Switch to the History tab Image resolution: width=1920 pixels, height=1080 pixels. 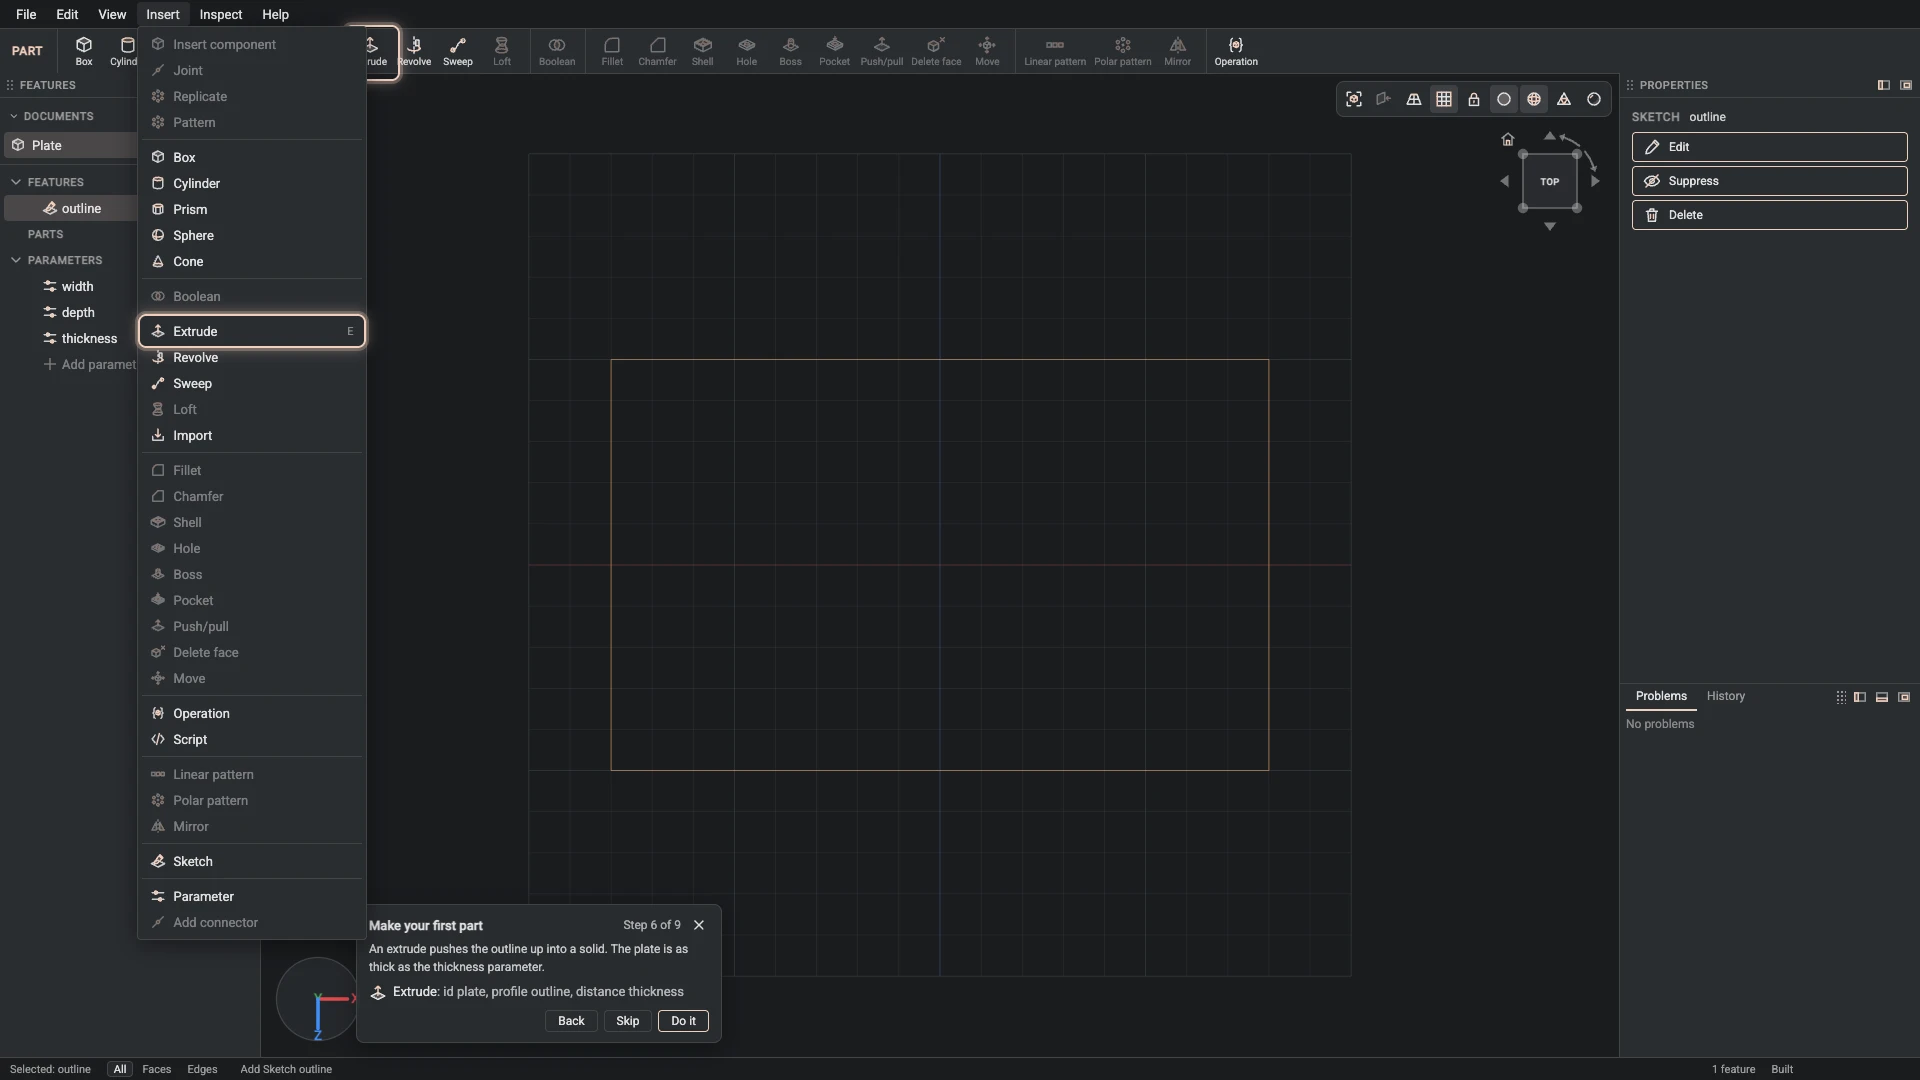tap(1725, 696)
